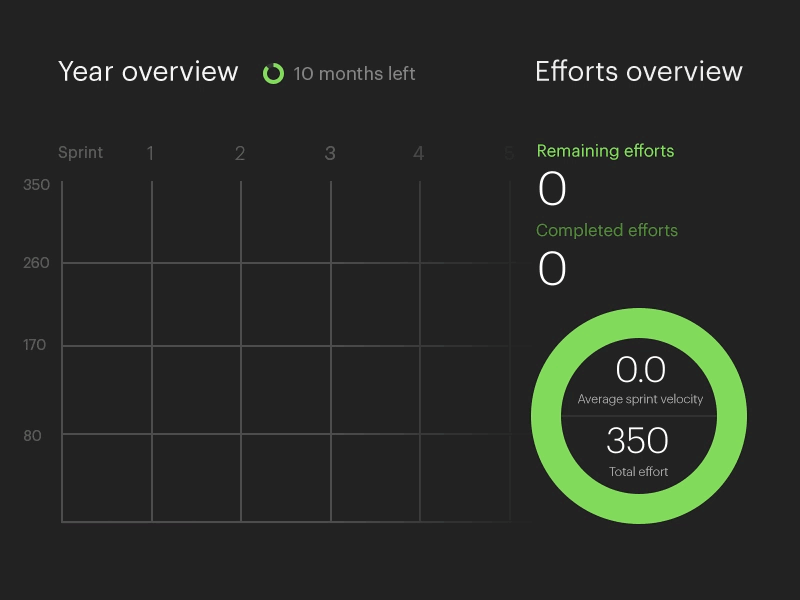
Task: Switch to the Year overview section
Action: [149, 72]
